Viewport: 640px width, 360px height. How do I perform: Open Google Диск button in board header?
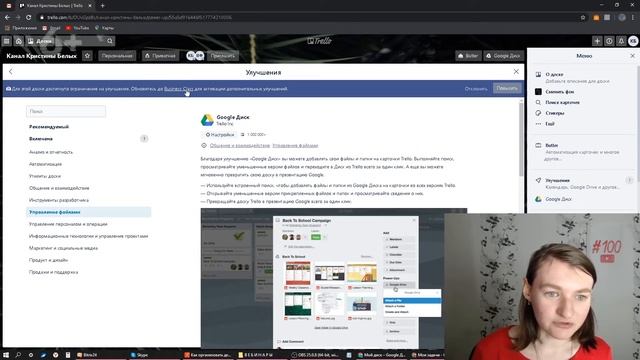[x=503, y=56]
